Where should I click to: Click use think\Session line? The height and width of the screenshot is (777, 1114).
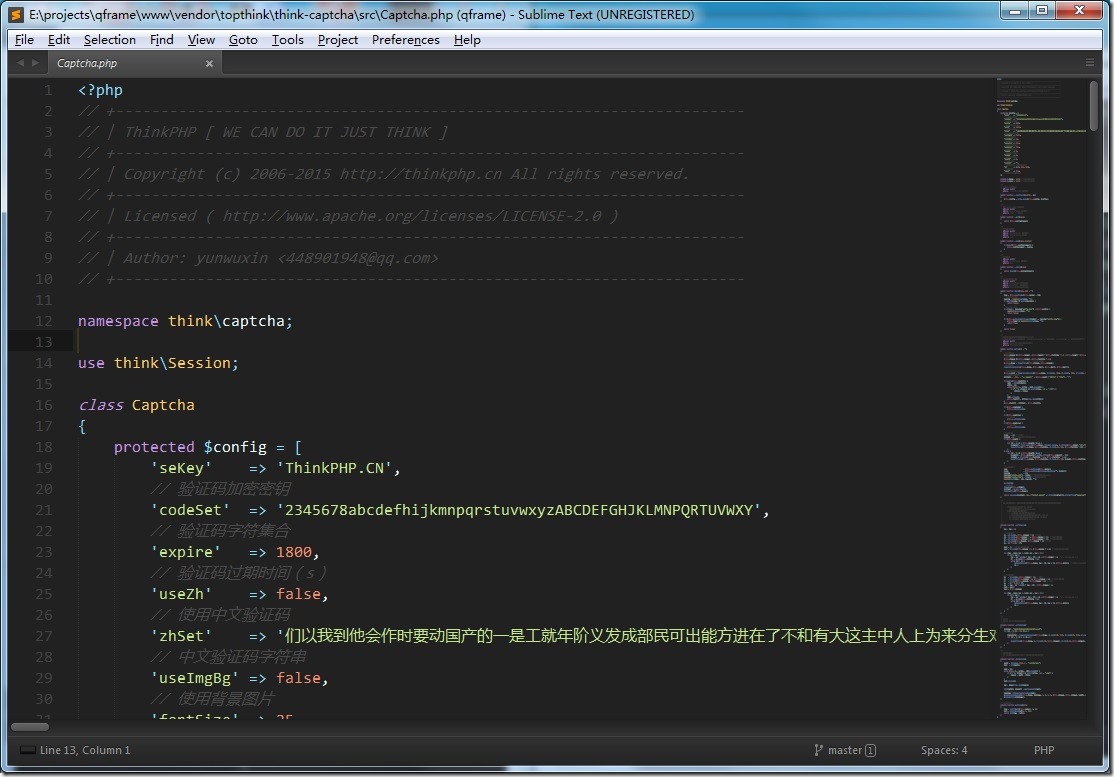pos(158,363)
